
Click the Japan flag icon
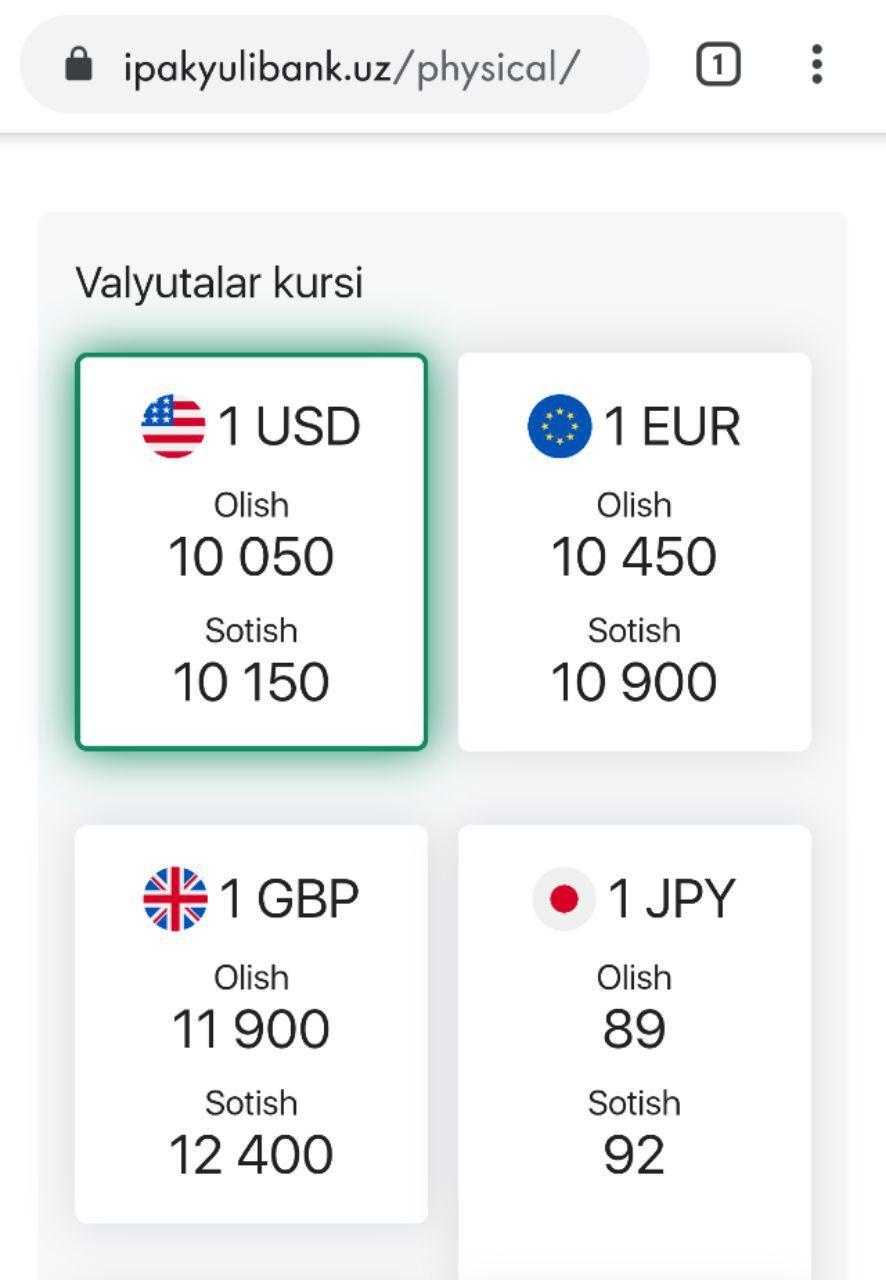(x=564, y=899)
